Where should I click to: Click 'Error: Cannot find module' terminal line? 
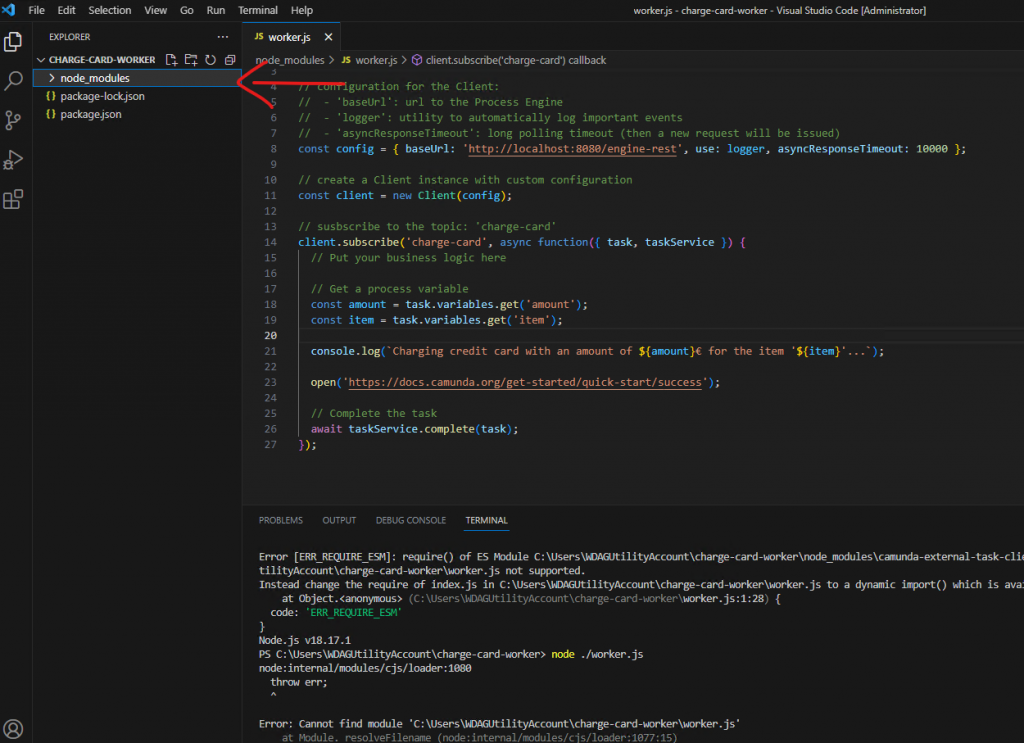pos(499,723)
